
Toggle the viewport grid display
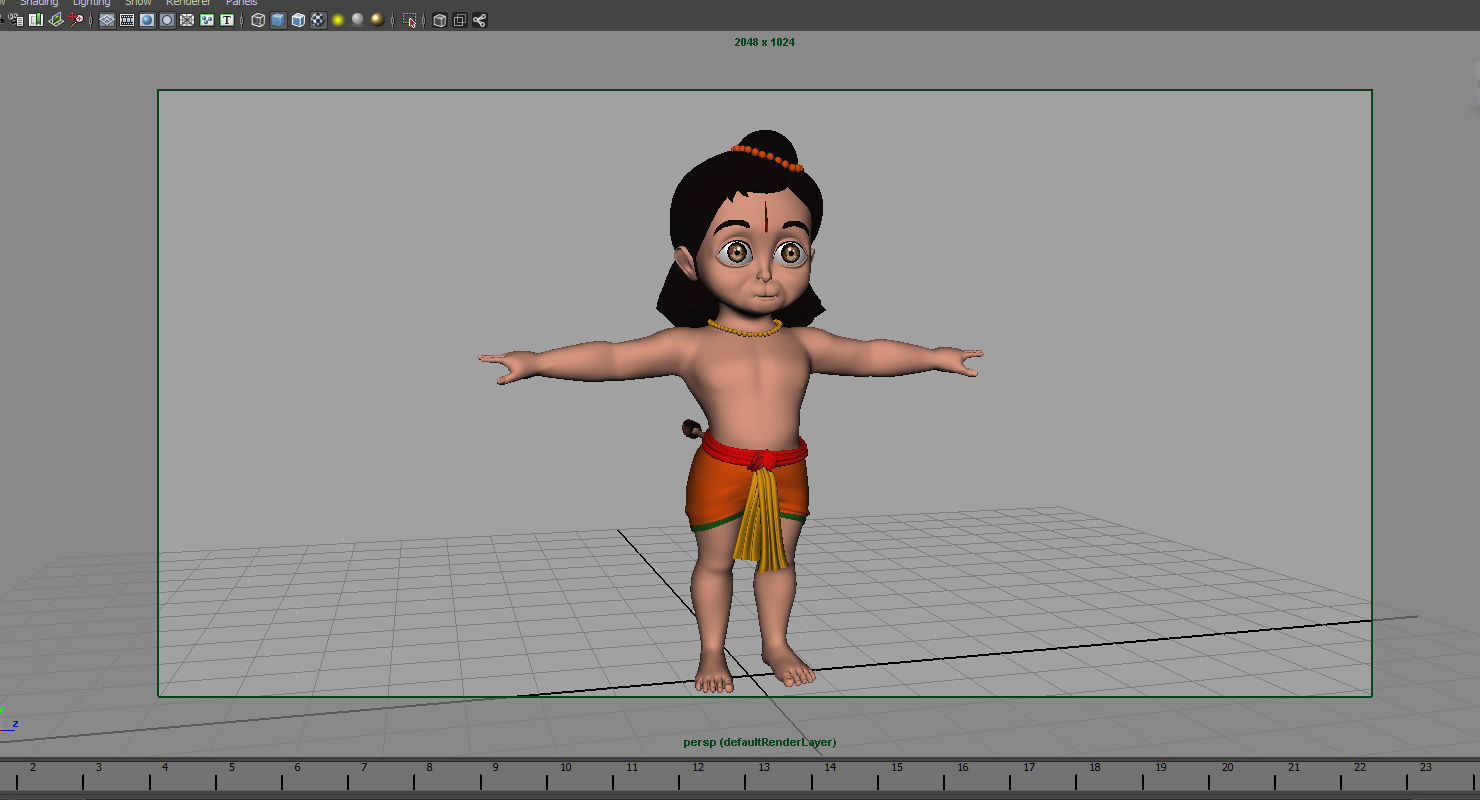click(x=107, y=20)
